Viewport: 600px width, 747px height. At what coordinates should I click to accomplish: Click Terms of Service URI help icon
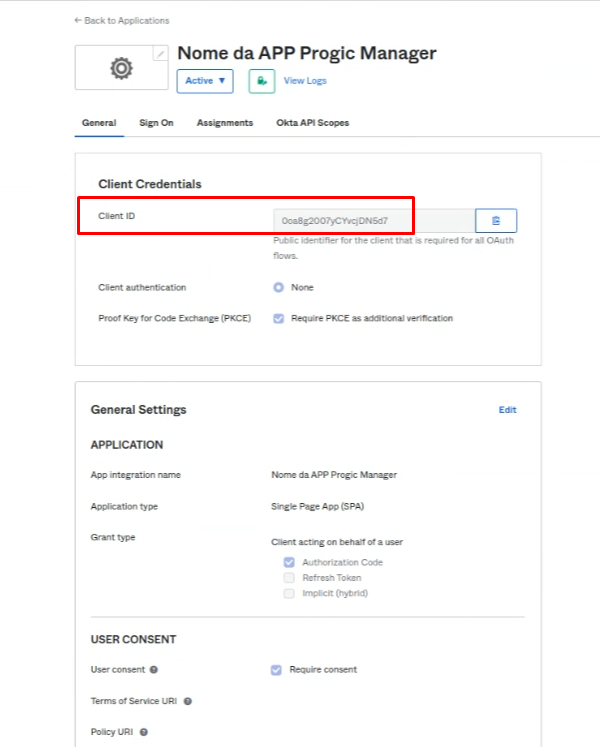point(188,701)
